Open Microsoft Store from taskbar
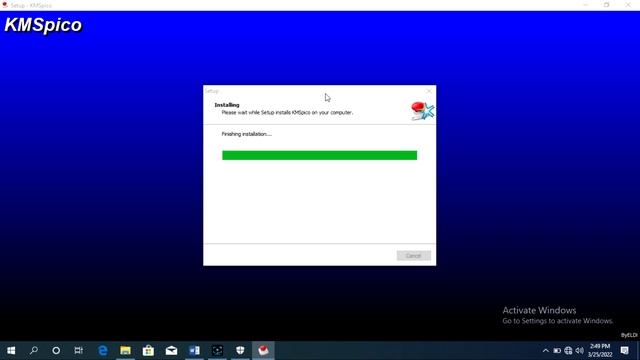This screenshot has height=360, width=640. (148, 350)
